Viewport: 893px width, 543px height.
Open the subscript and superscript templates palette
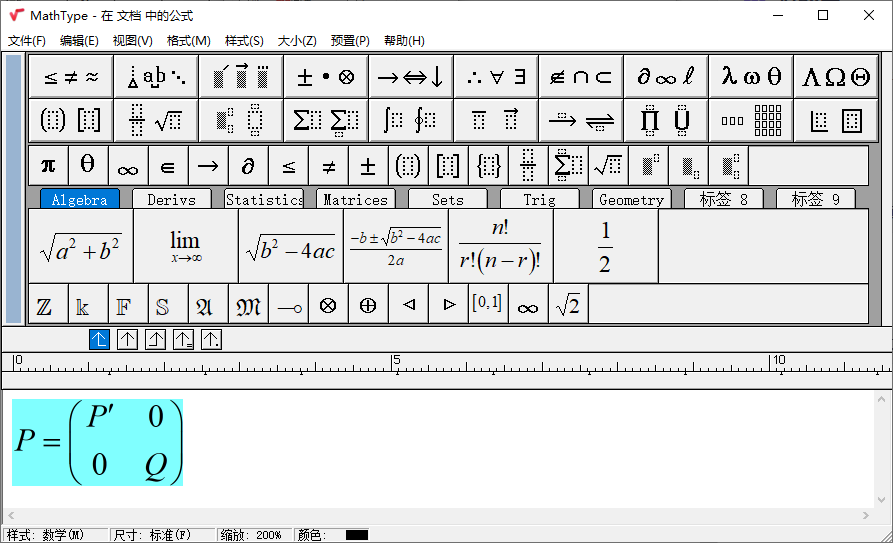click(x=241, y=120)
